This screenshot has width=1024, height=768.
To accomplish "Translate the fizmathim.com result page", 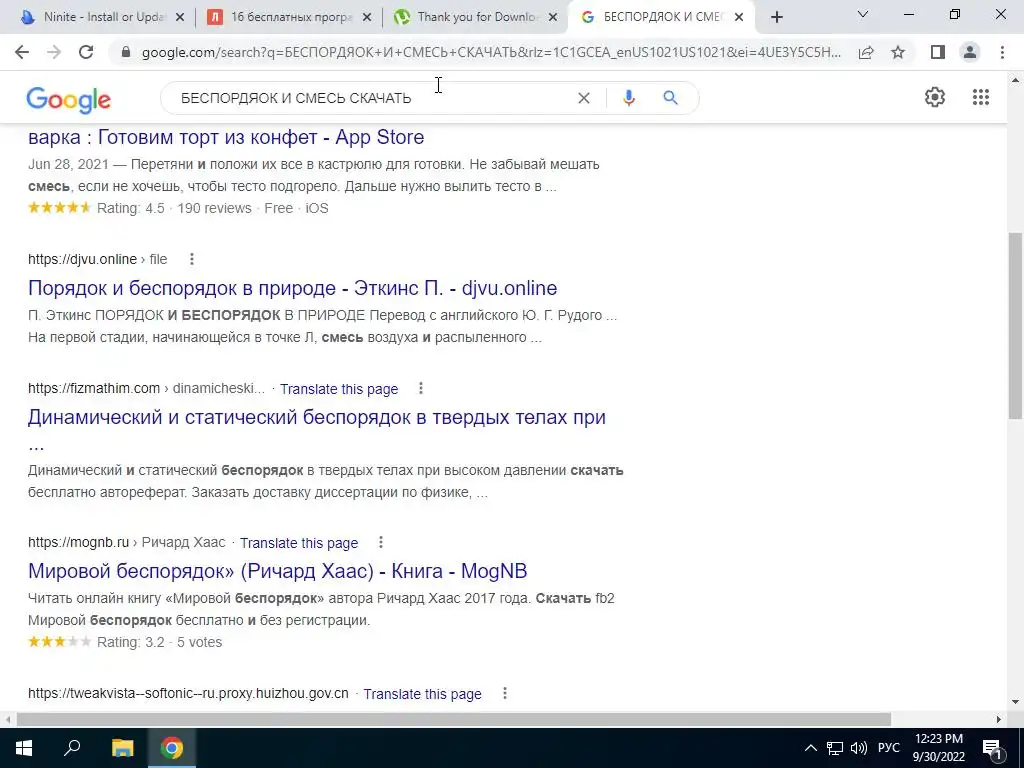I will [x=339, y=389].
